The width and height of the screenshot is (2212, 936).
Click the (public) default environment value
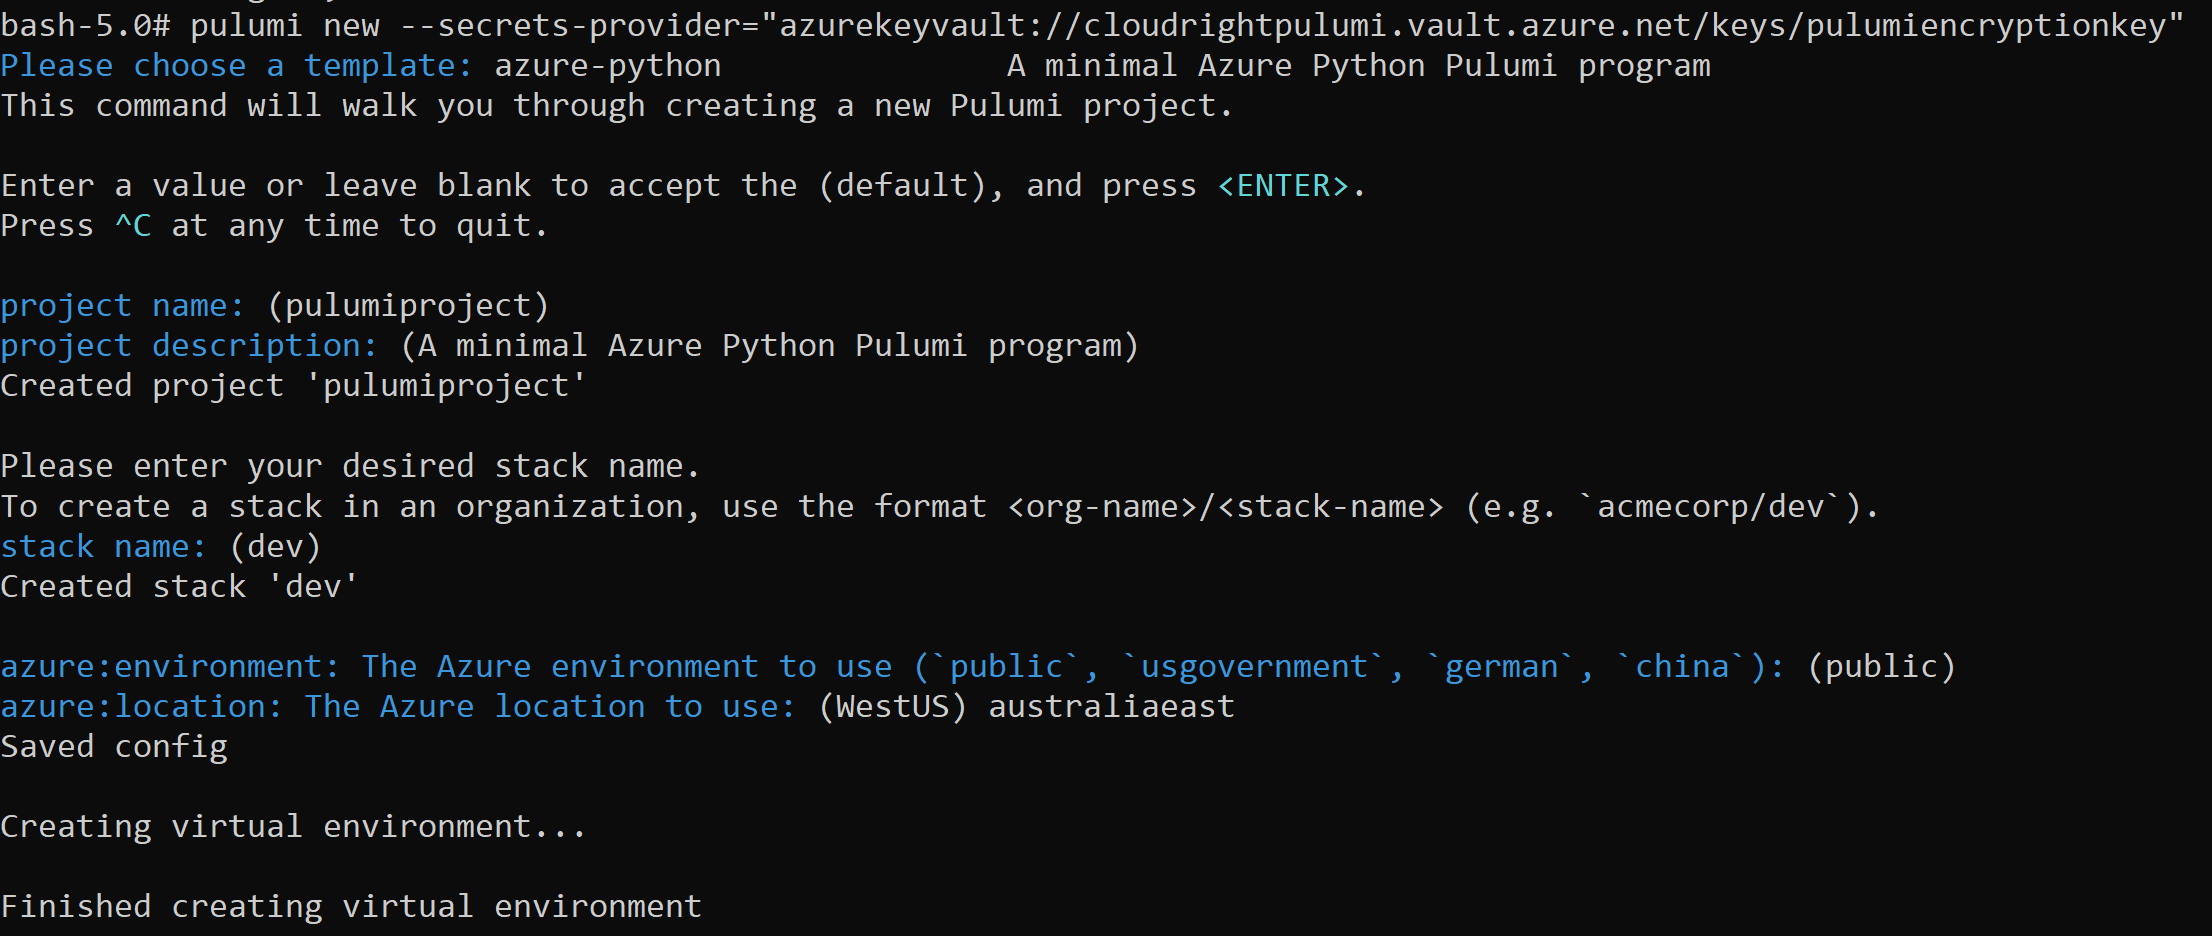[1881, 667]
